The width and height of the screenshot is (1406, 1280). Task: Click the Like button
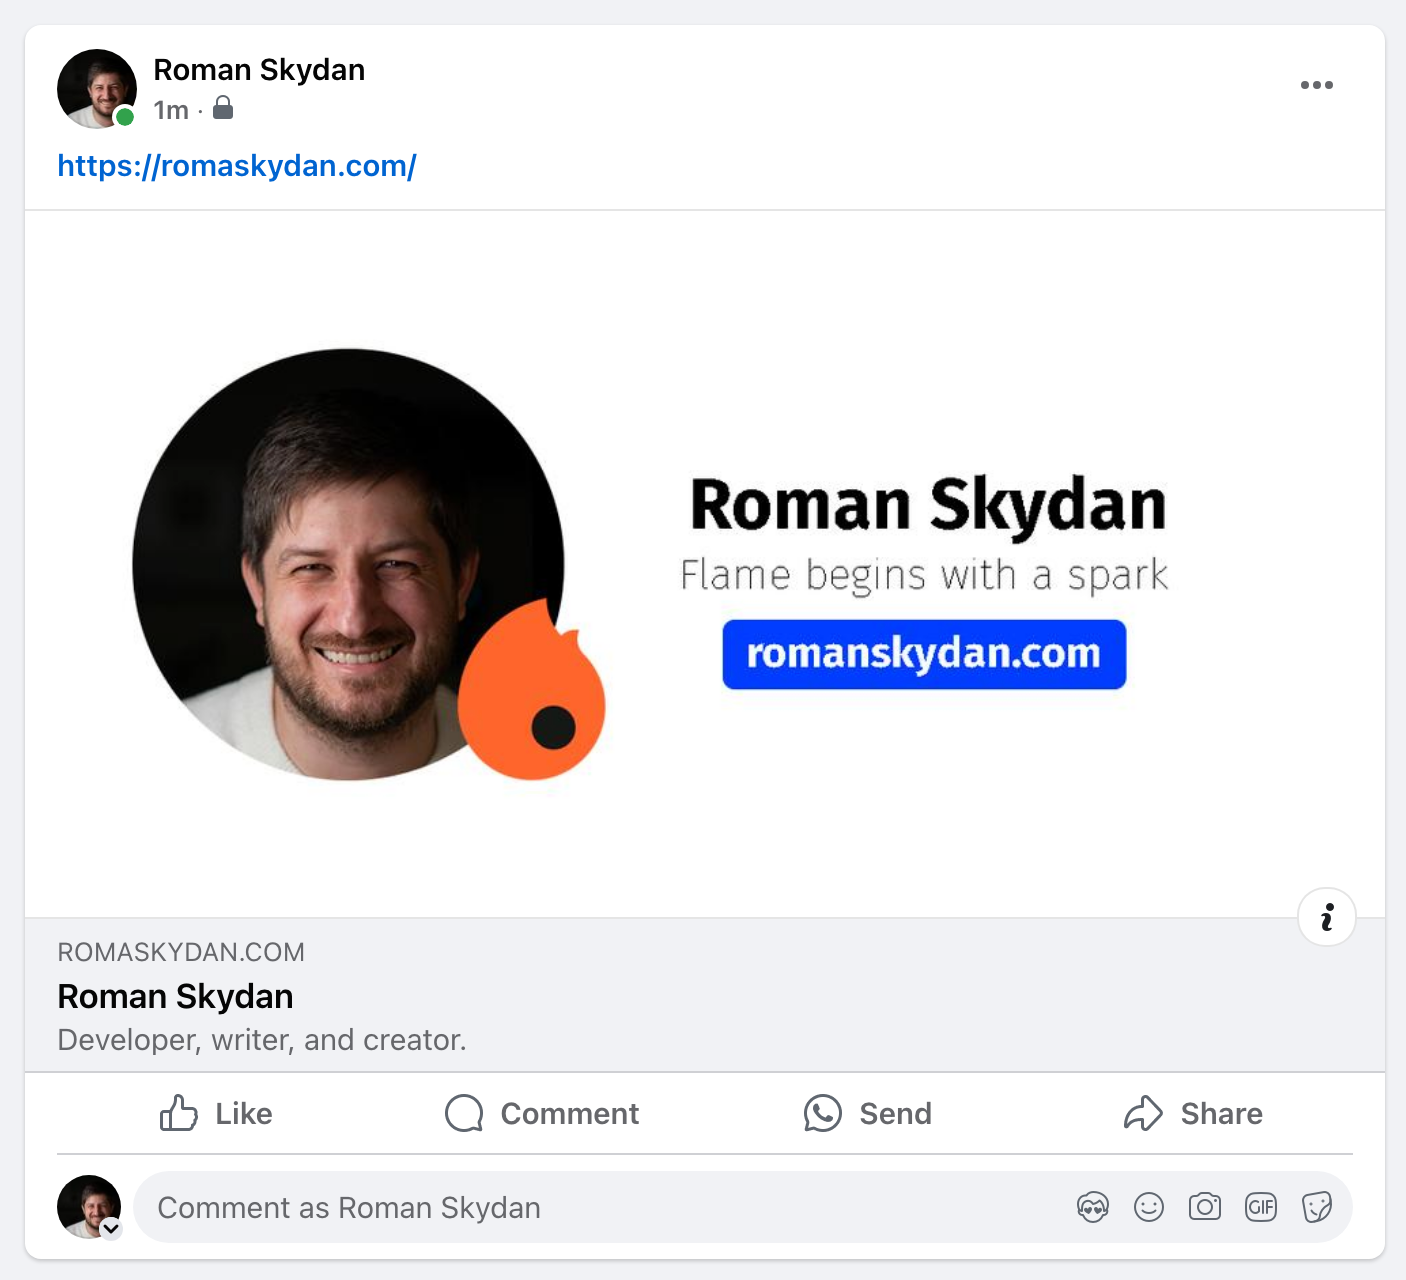(216, 1113)
